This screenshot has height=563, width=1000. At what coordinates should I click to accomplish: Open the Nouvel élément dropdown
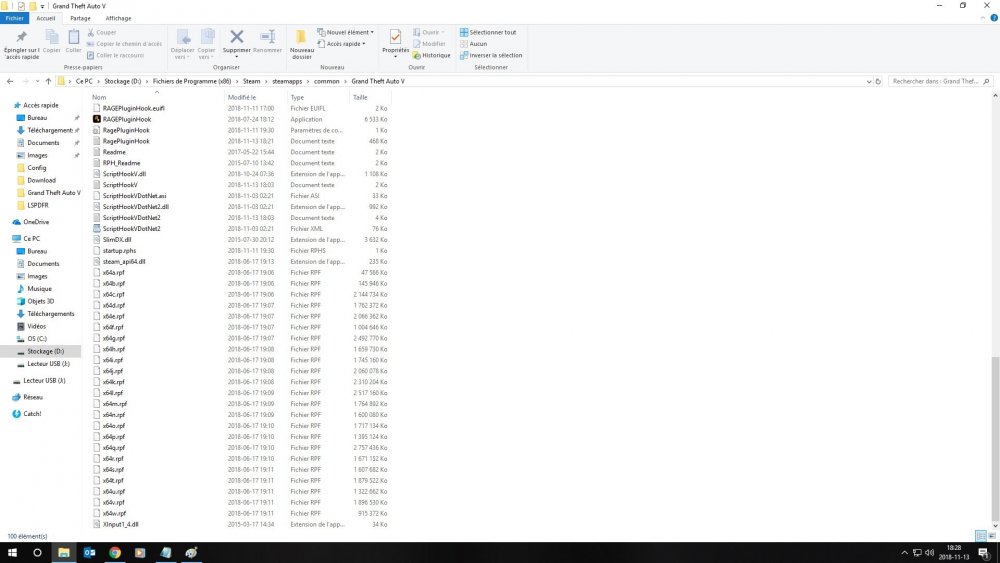pos(346,33)
